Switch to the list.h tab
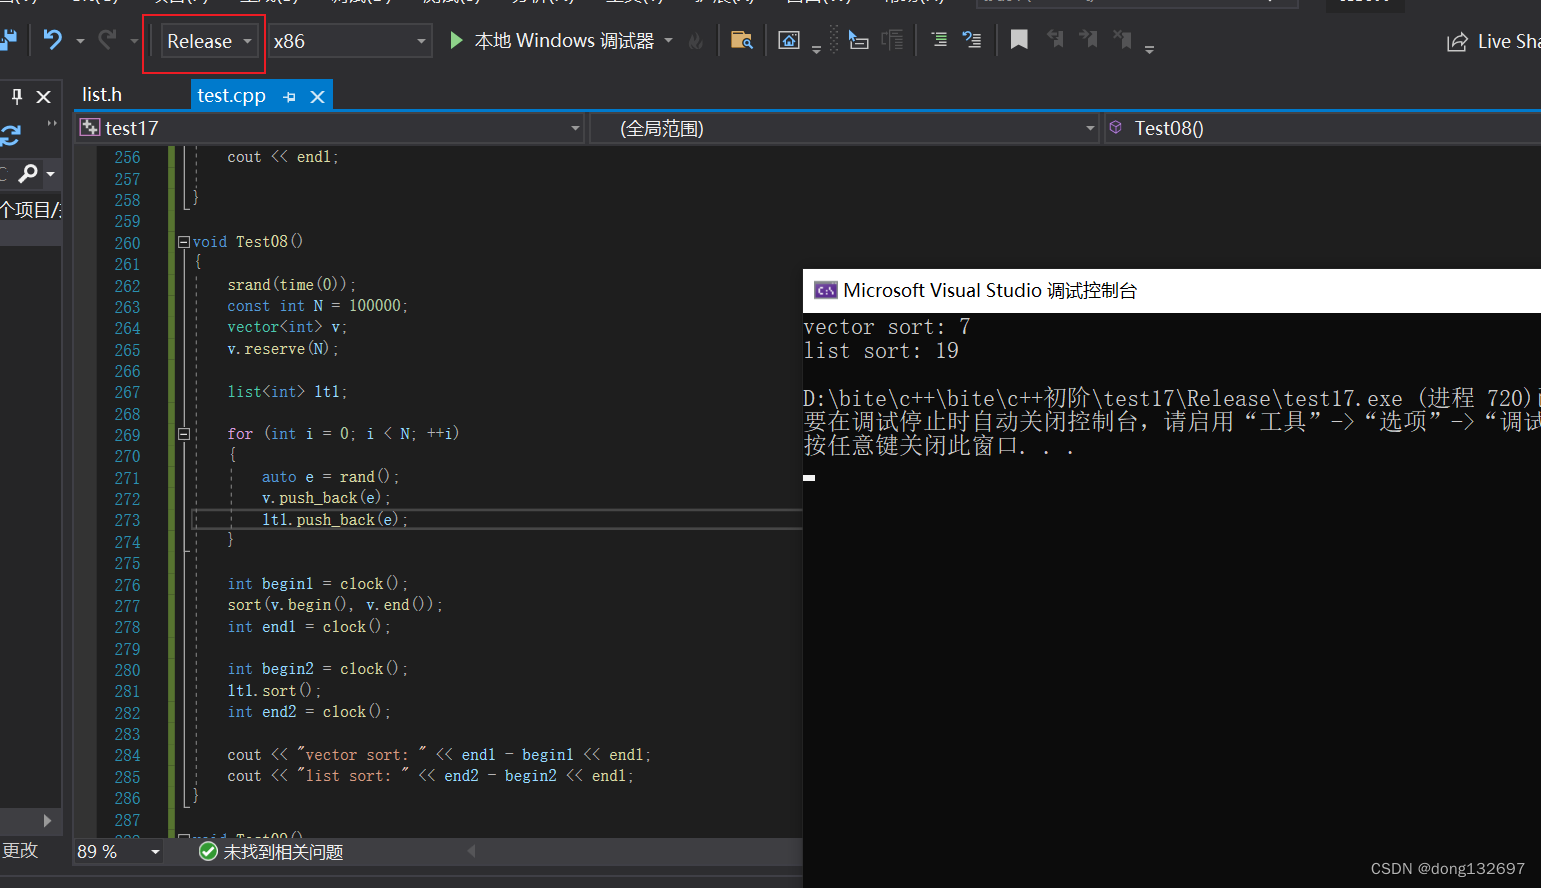 click(102, 95)
